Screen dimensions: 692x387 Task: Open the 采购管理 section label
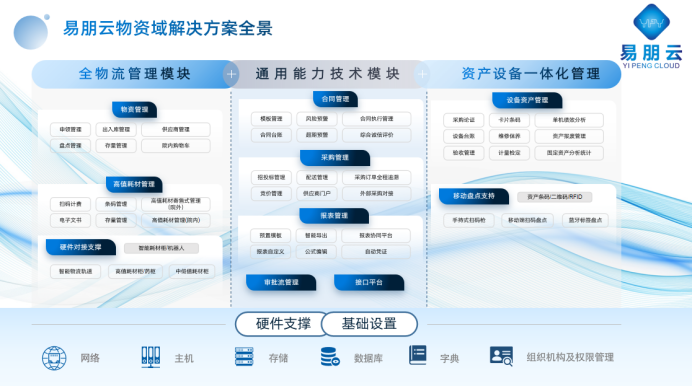[335, 158]
